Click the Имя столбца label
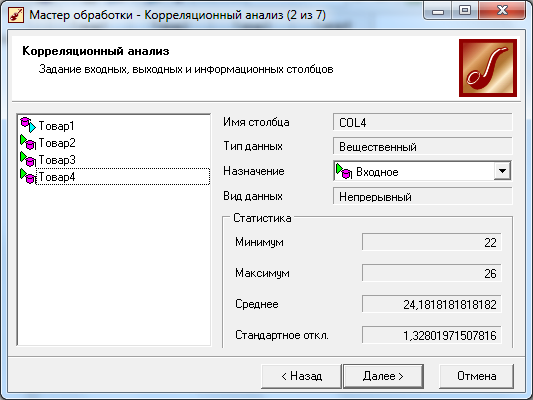Viewport: 533px width, 400px height. 256,122
